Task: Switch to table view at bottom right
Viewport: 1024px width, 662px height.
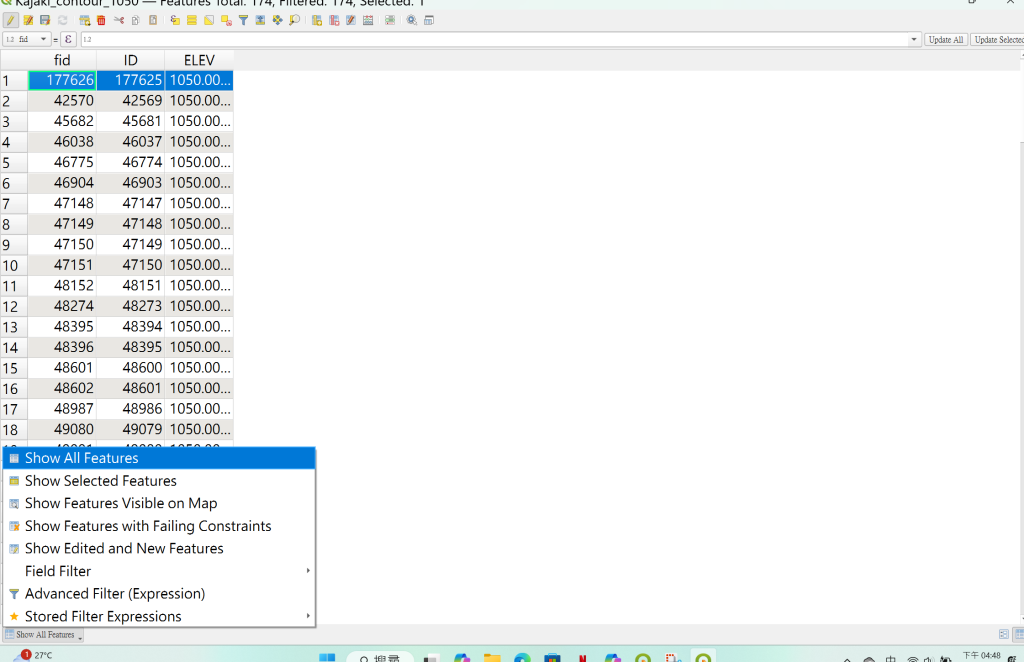Action: click(x=1019, y=635)
